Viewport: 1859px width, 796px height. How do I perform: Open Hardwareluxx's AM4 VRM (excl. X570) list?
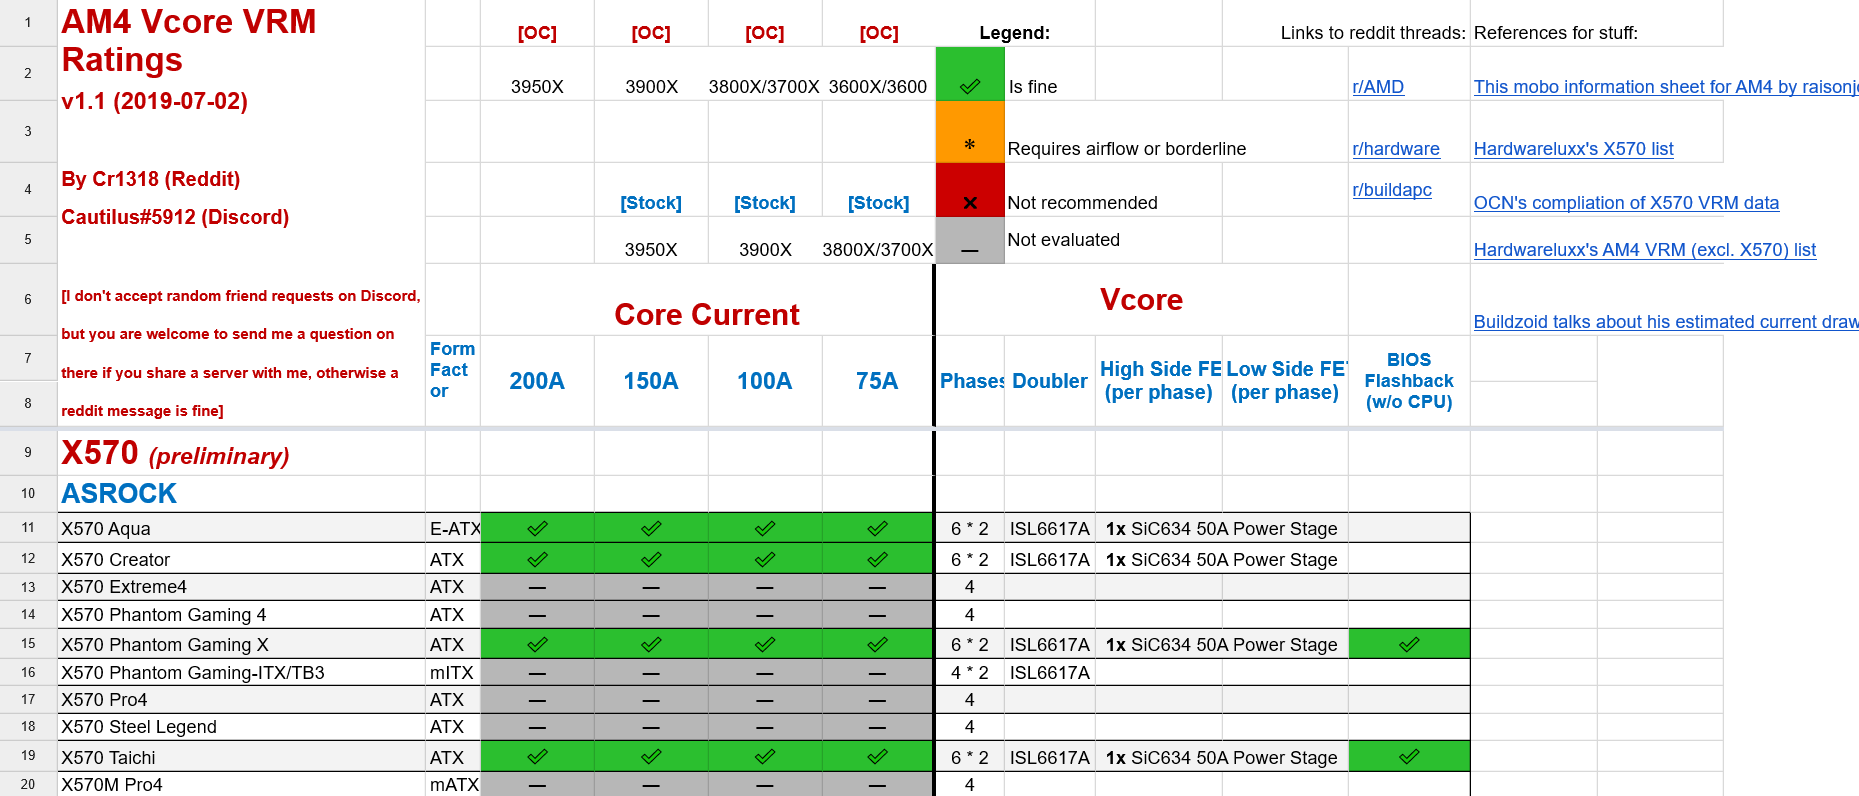click(1644, 250)
